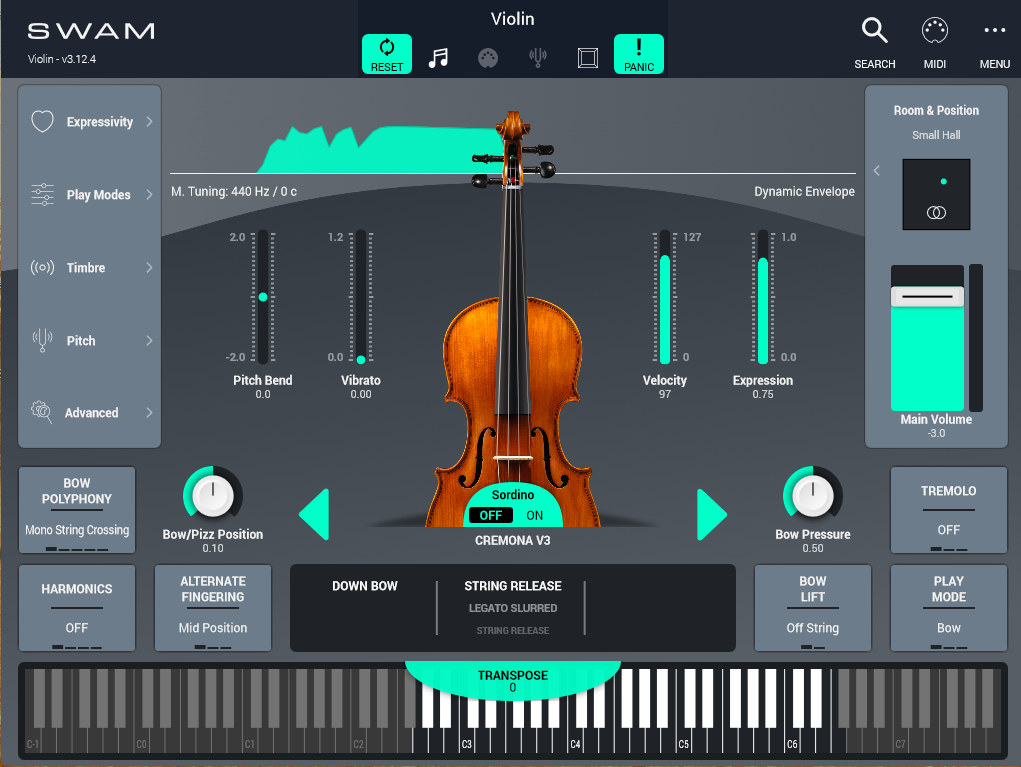Click TRANSPOSE control

coord(512,680)
